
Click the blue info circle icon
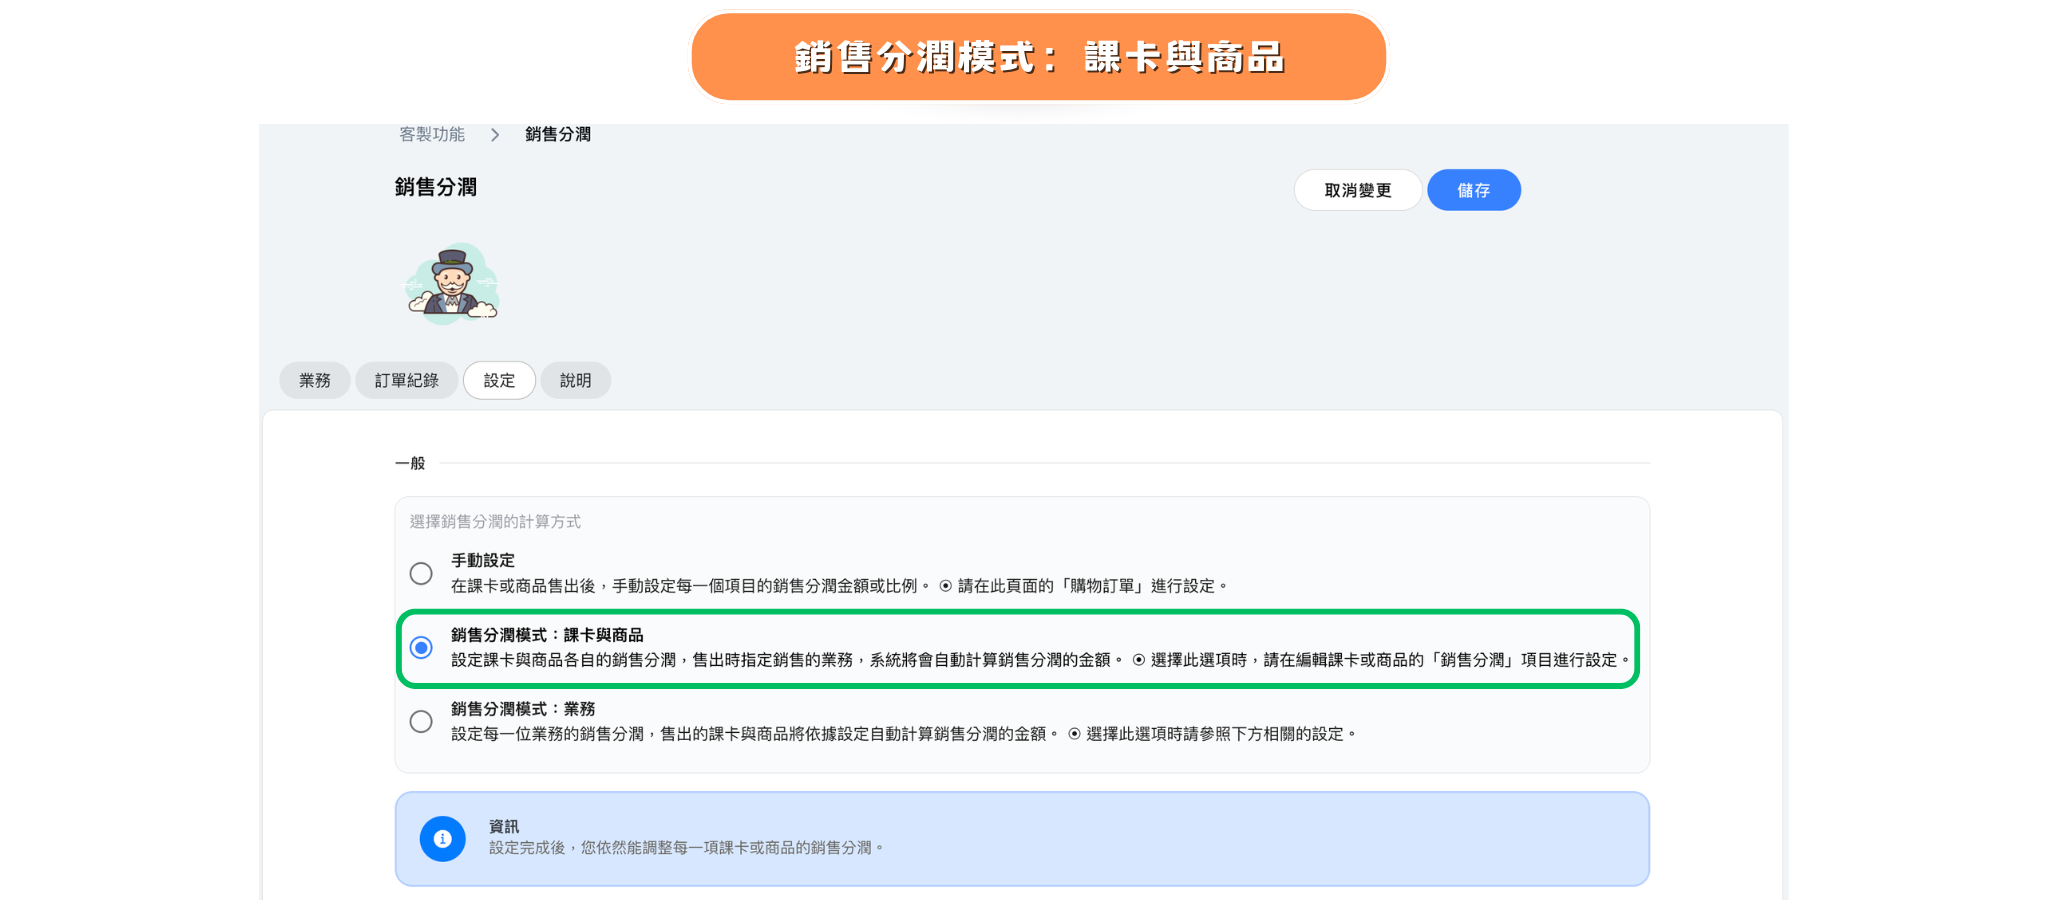point(442,839)
